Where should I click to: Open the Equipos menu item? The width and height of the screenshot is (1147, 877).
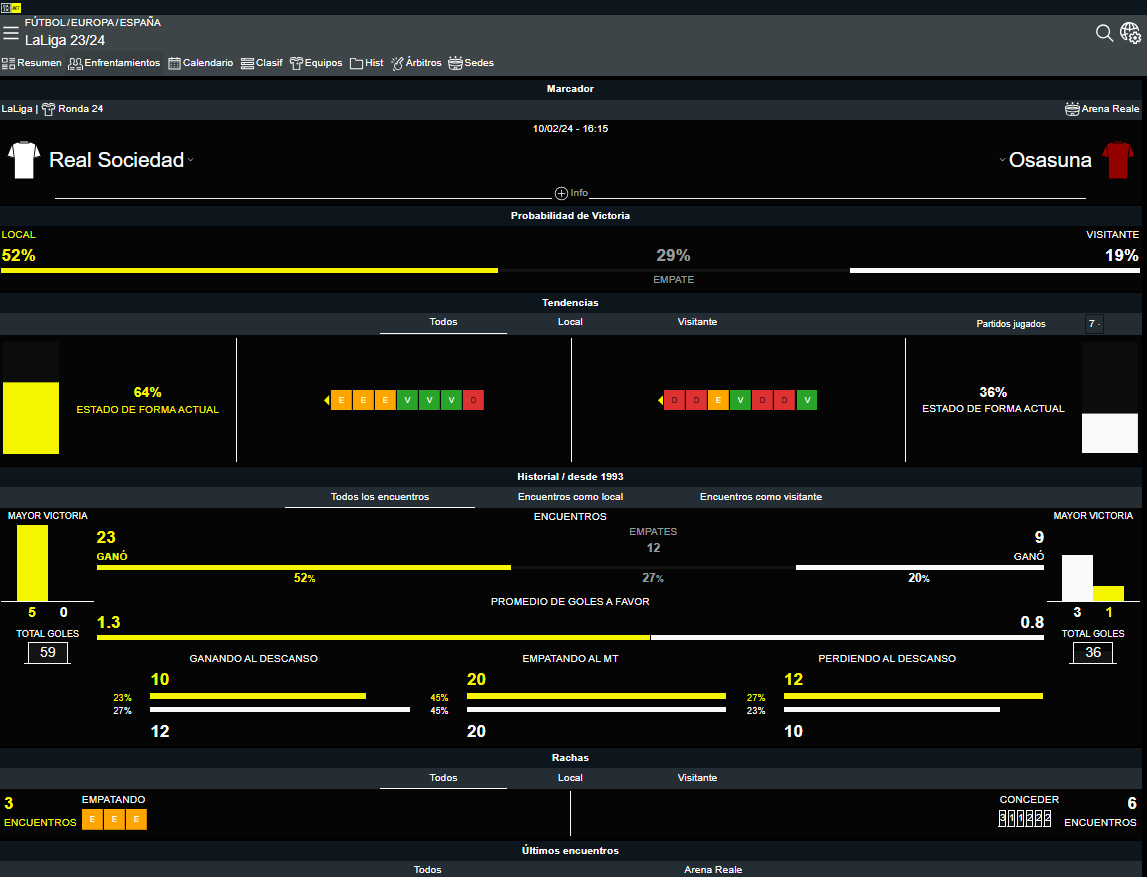316,63
